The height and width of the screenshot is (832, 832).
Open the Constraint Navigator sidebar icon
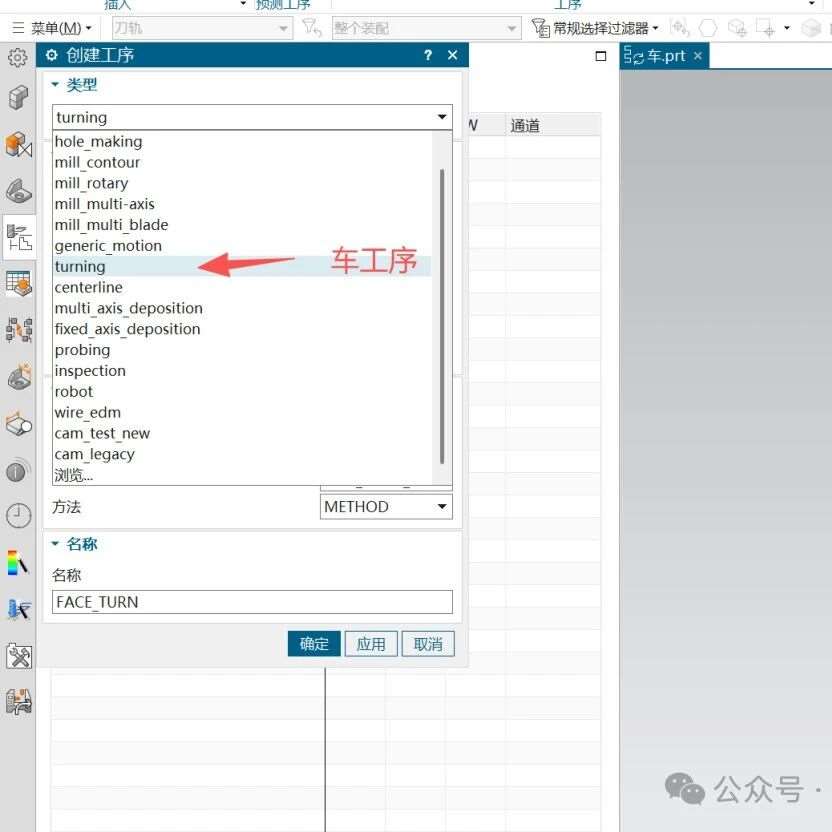click(19, 190)
